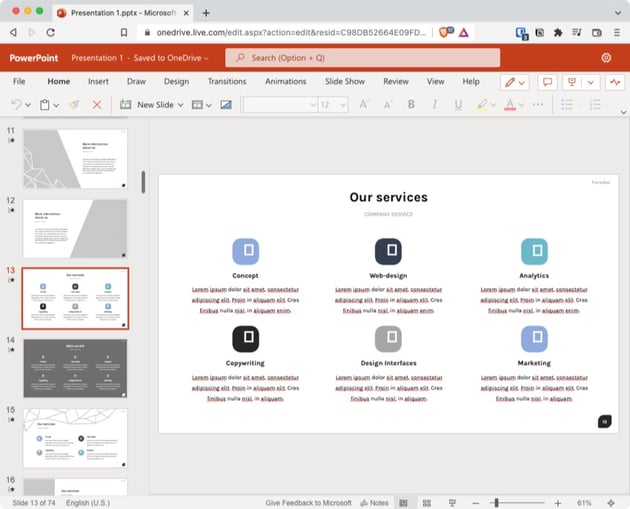Open the slide Layout dropdown
Screen dimensions: 630x509
point(200,104)
